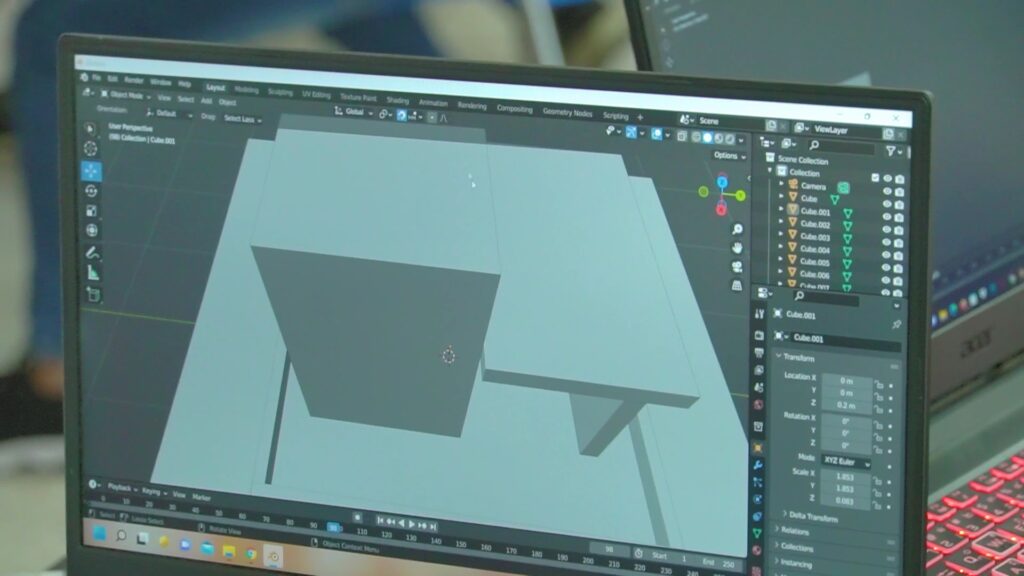Expand Cube.004 in the outliner

tap(780, 248)
